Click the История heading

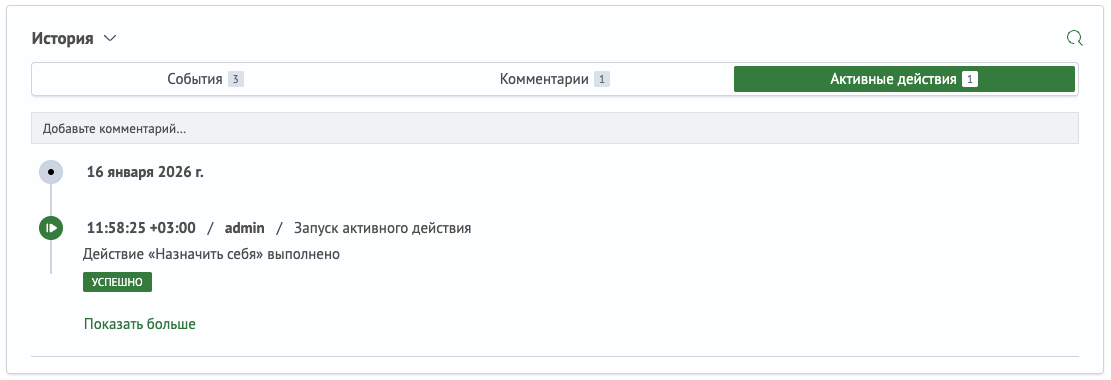click(x=62, y=38)
